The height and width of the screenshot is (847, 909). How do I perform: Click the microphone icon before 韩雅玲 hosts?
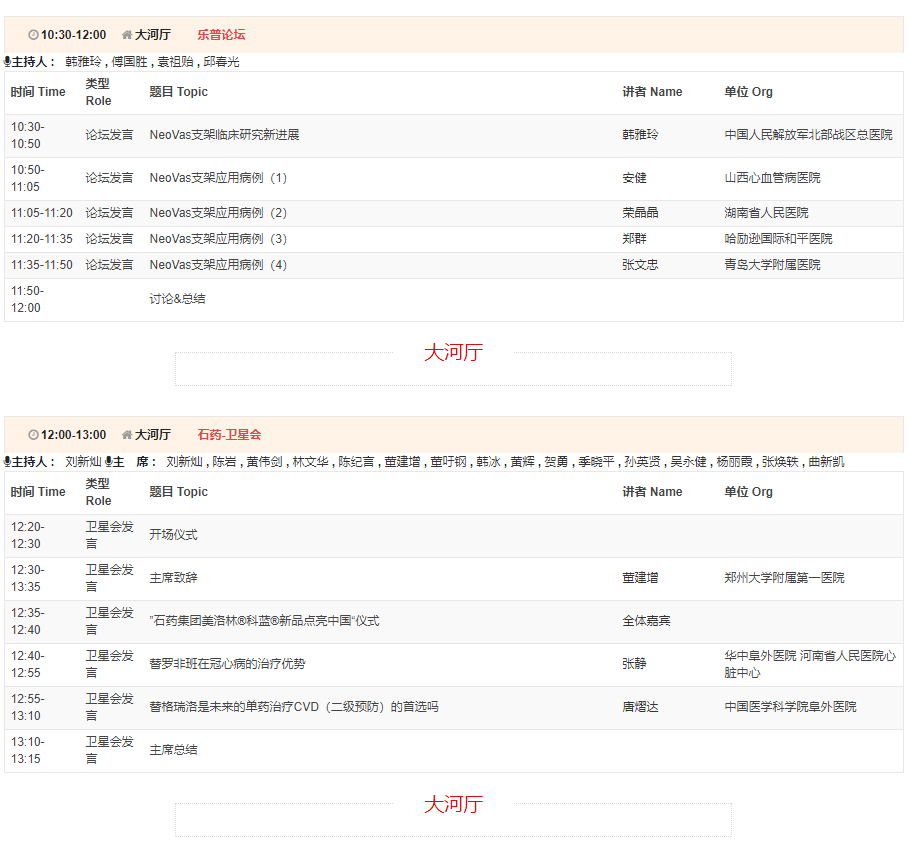pyautogui.click(x=8, y=61)
